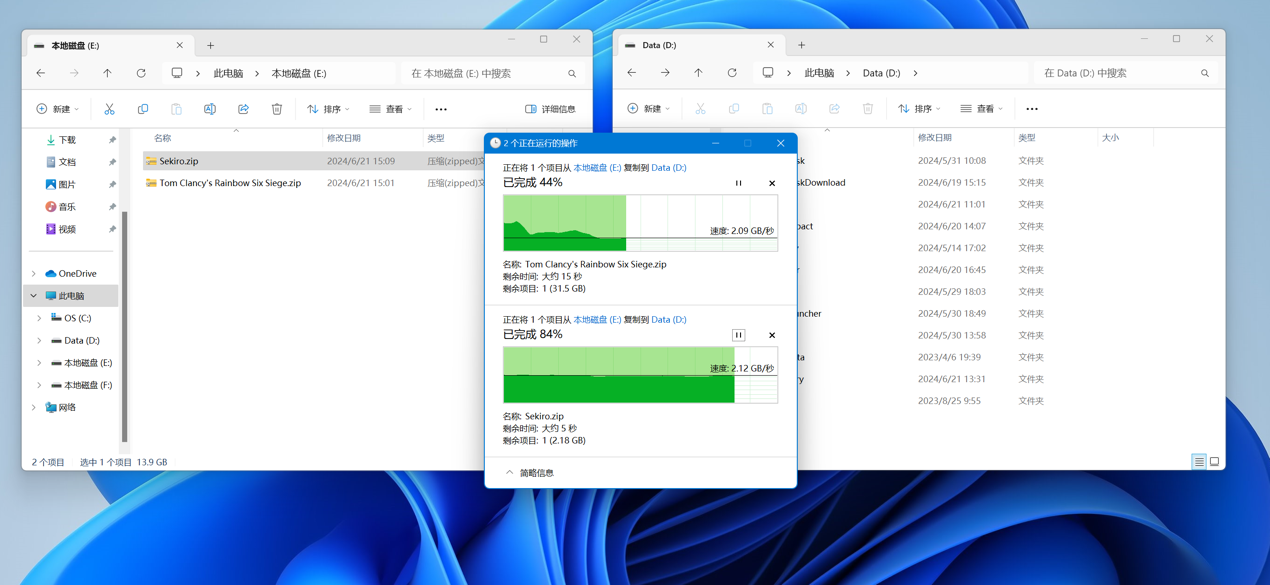Refresh the E: window
Viewport: 1270px width, 585px height.
[x=141, y=73]
